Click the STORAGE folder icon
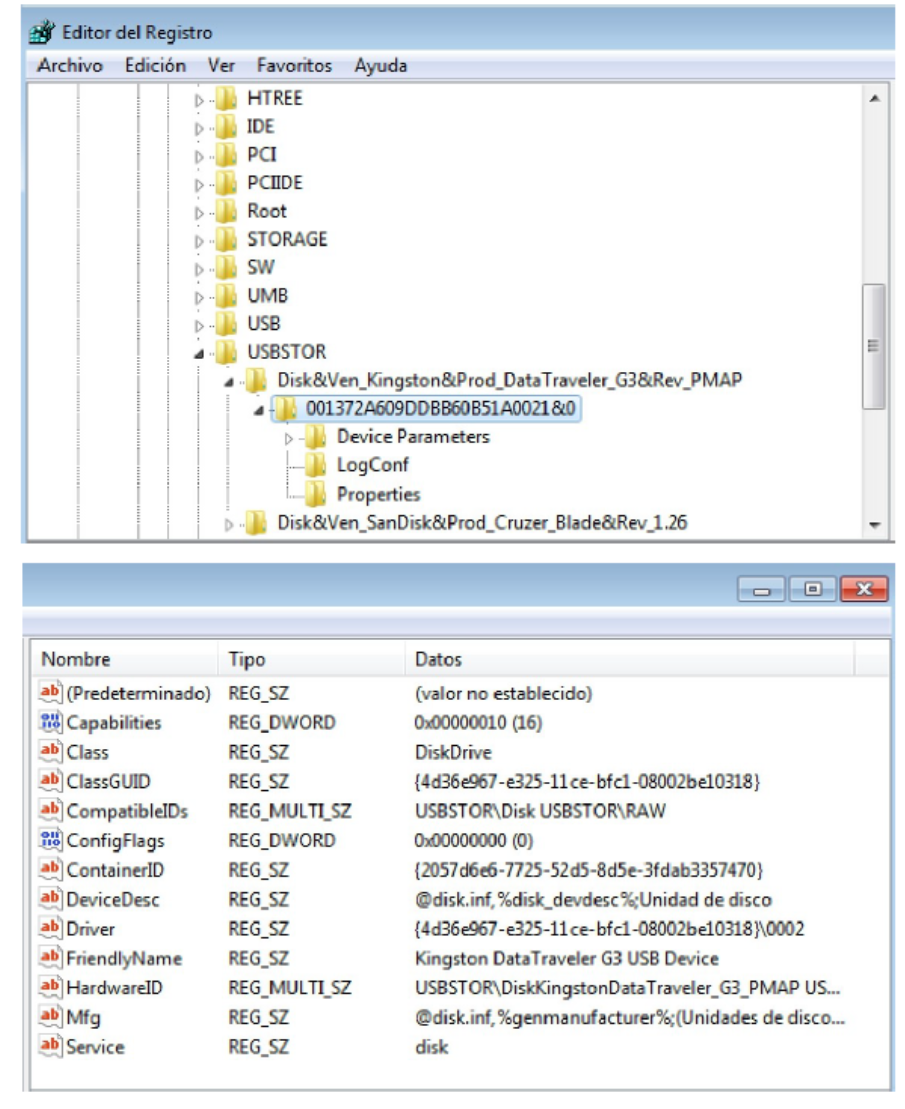 click(226, 240)
